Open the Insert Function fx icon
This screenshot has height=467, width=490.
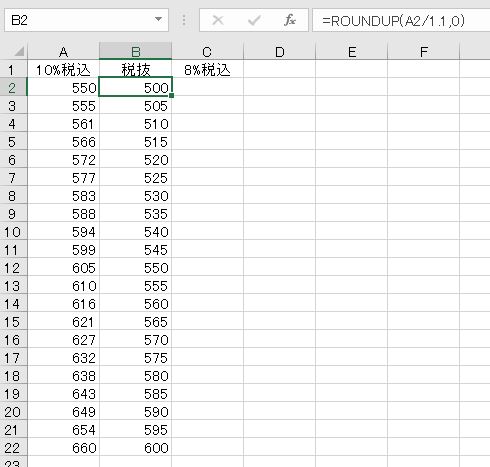click(290, 20)
